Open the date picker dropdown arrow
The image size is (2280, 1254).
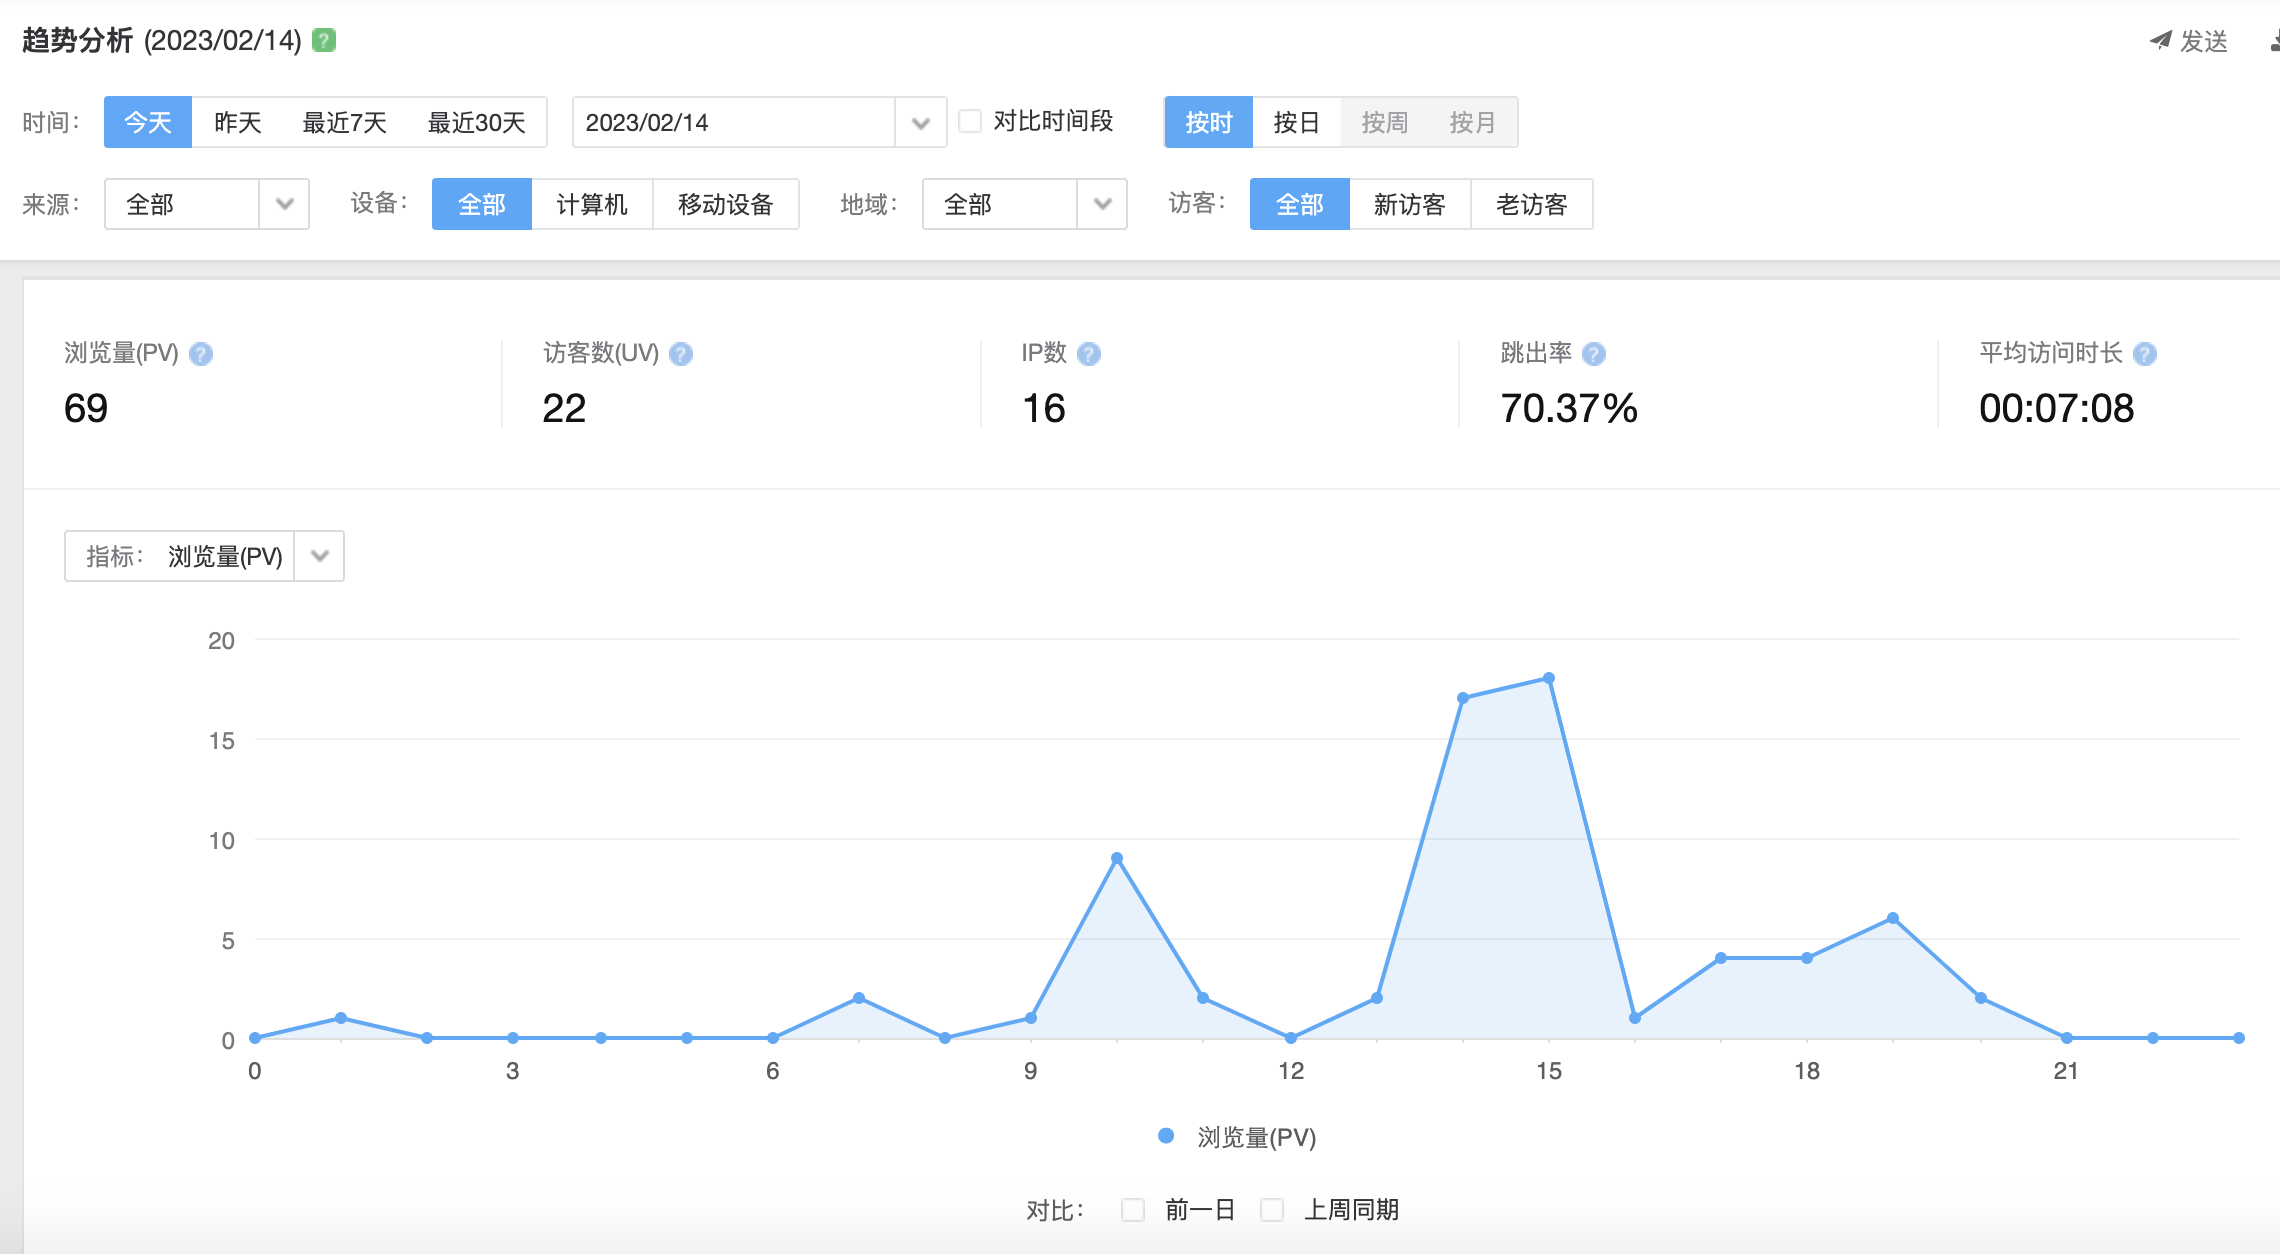[921, 123]
